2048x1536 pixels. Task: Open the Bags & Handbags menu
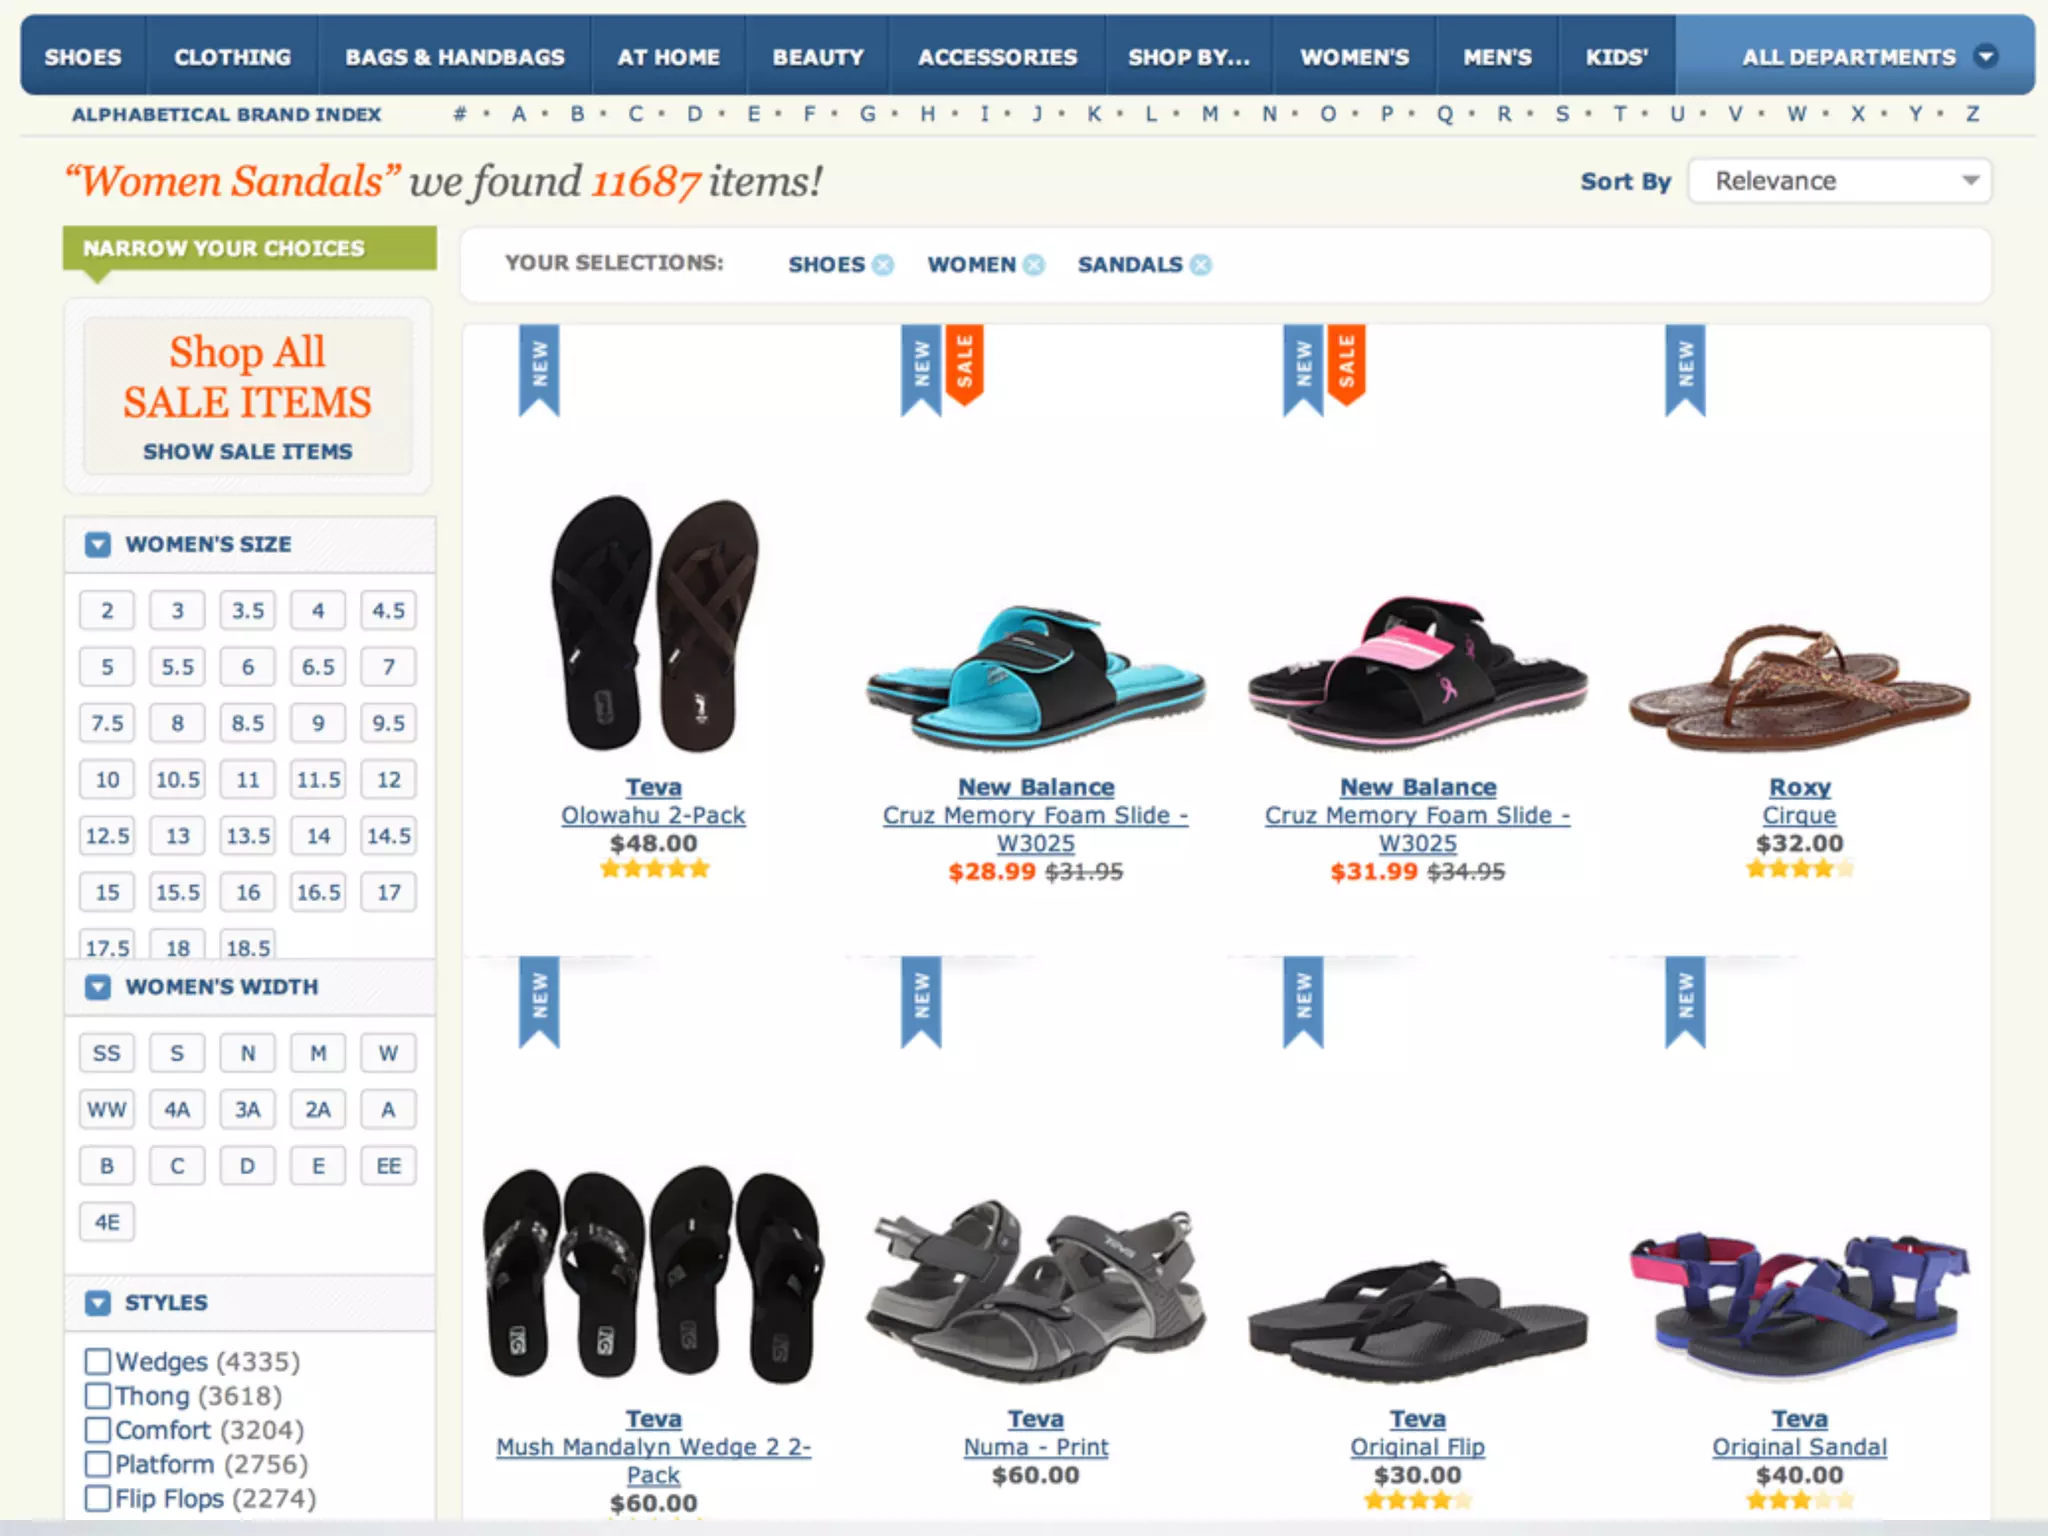point(455,57)
